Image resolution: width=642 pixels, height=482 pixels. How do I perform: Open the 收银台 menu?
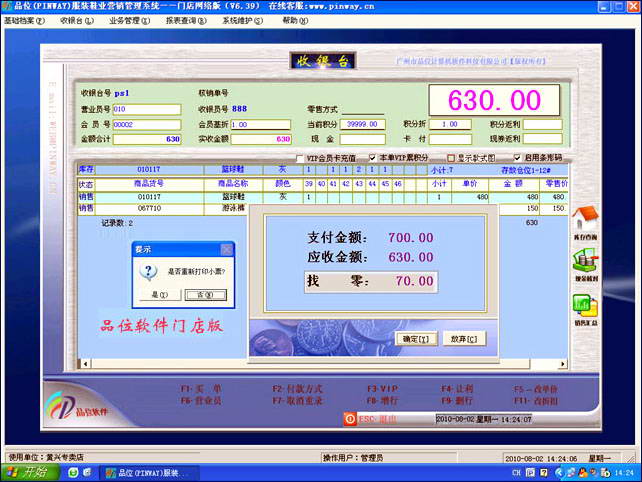(x=77, y=20)
